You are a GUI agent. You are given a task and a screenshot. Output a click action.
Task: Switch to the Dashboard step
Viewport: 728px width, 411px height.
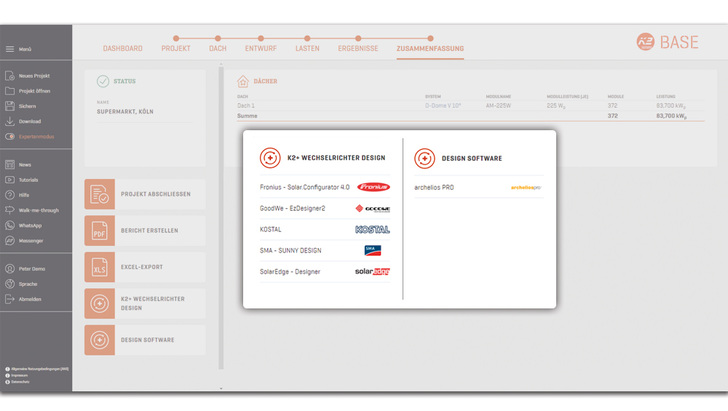pyautogui.click(x=123, y=48)
